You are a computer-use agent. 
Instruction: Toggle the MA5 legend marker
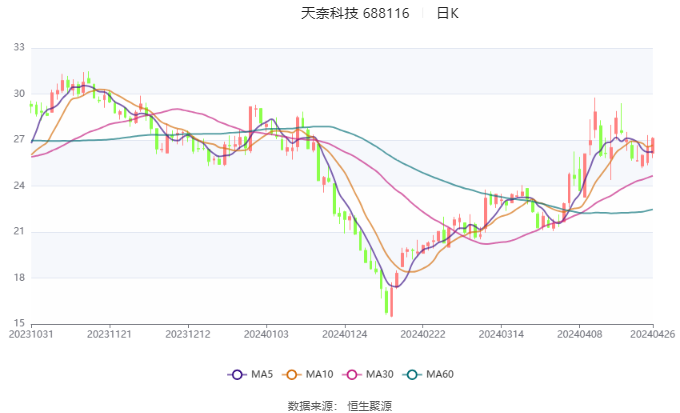[x=250, y=374]
